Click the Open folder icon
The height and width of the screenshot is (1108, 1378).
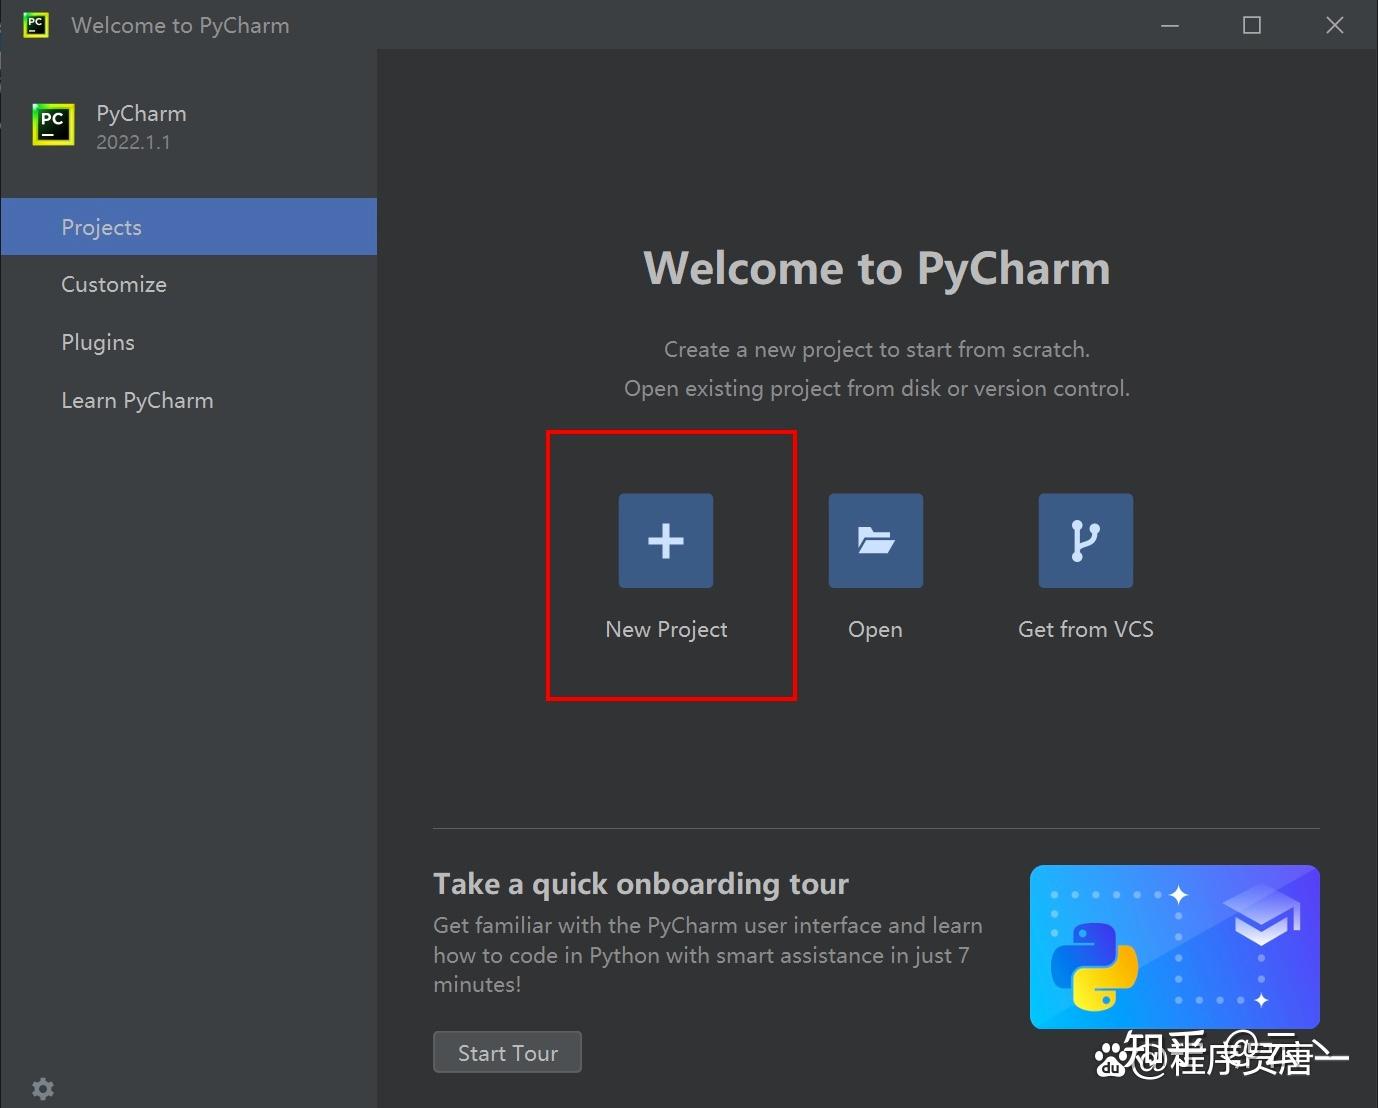pyautogui.click(x=875, y=540)
